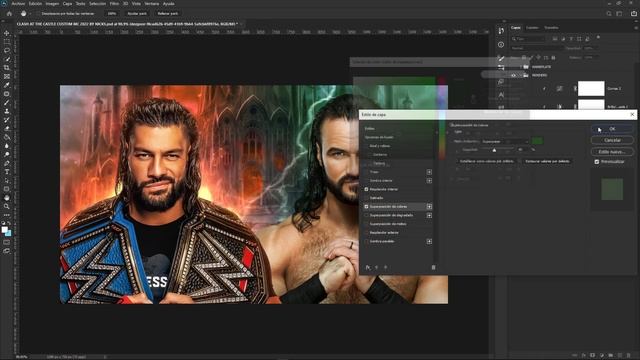Switch to the Canales tab

tap(532, 28)
